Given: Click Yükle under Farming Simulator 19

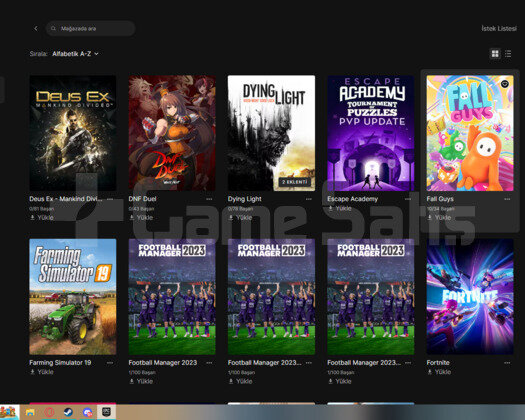Looking at the screenshot, I should click(x=42, y=372).
